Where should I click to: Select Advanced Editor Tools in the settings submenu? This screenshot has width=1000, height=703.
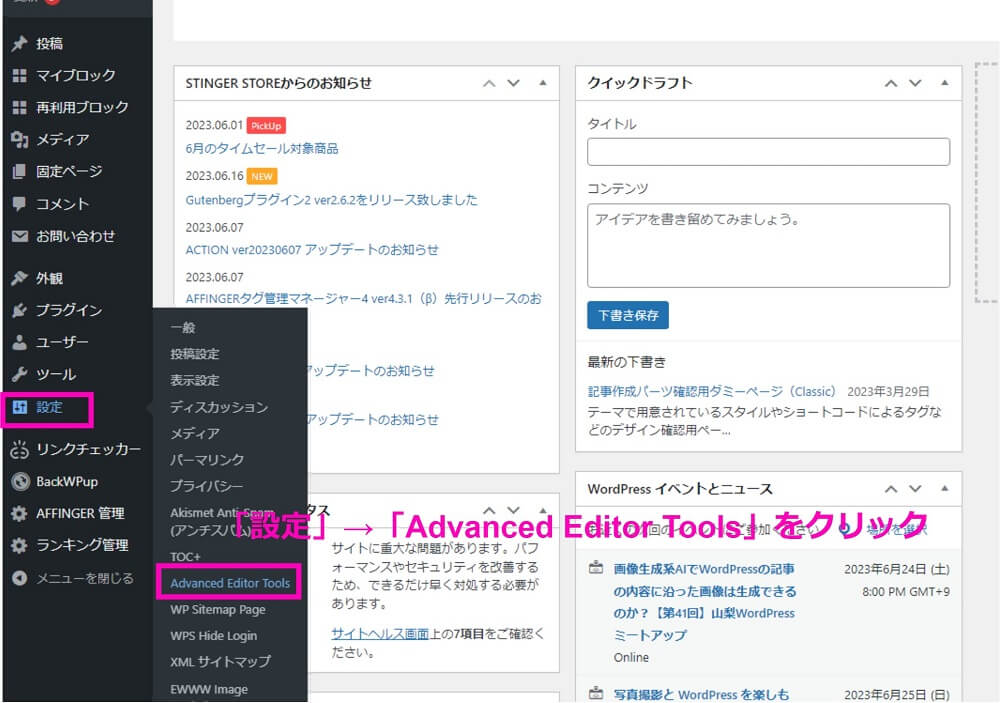coord(229,582)
